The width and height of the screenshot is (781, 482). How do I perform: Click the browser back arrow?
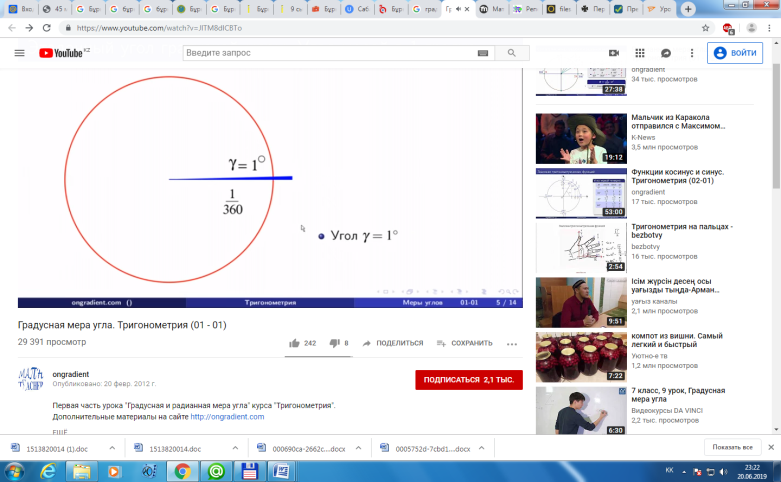pyautogui.click(x=12, y=28)
